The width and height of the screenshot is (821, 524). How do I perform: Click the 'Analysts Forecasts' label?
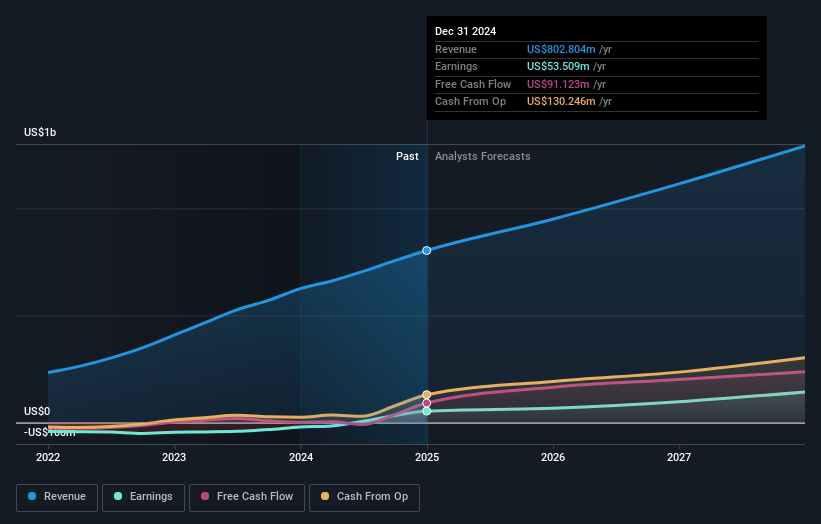click(x=483, y=157)
